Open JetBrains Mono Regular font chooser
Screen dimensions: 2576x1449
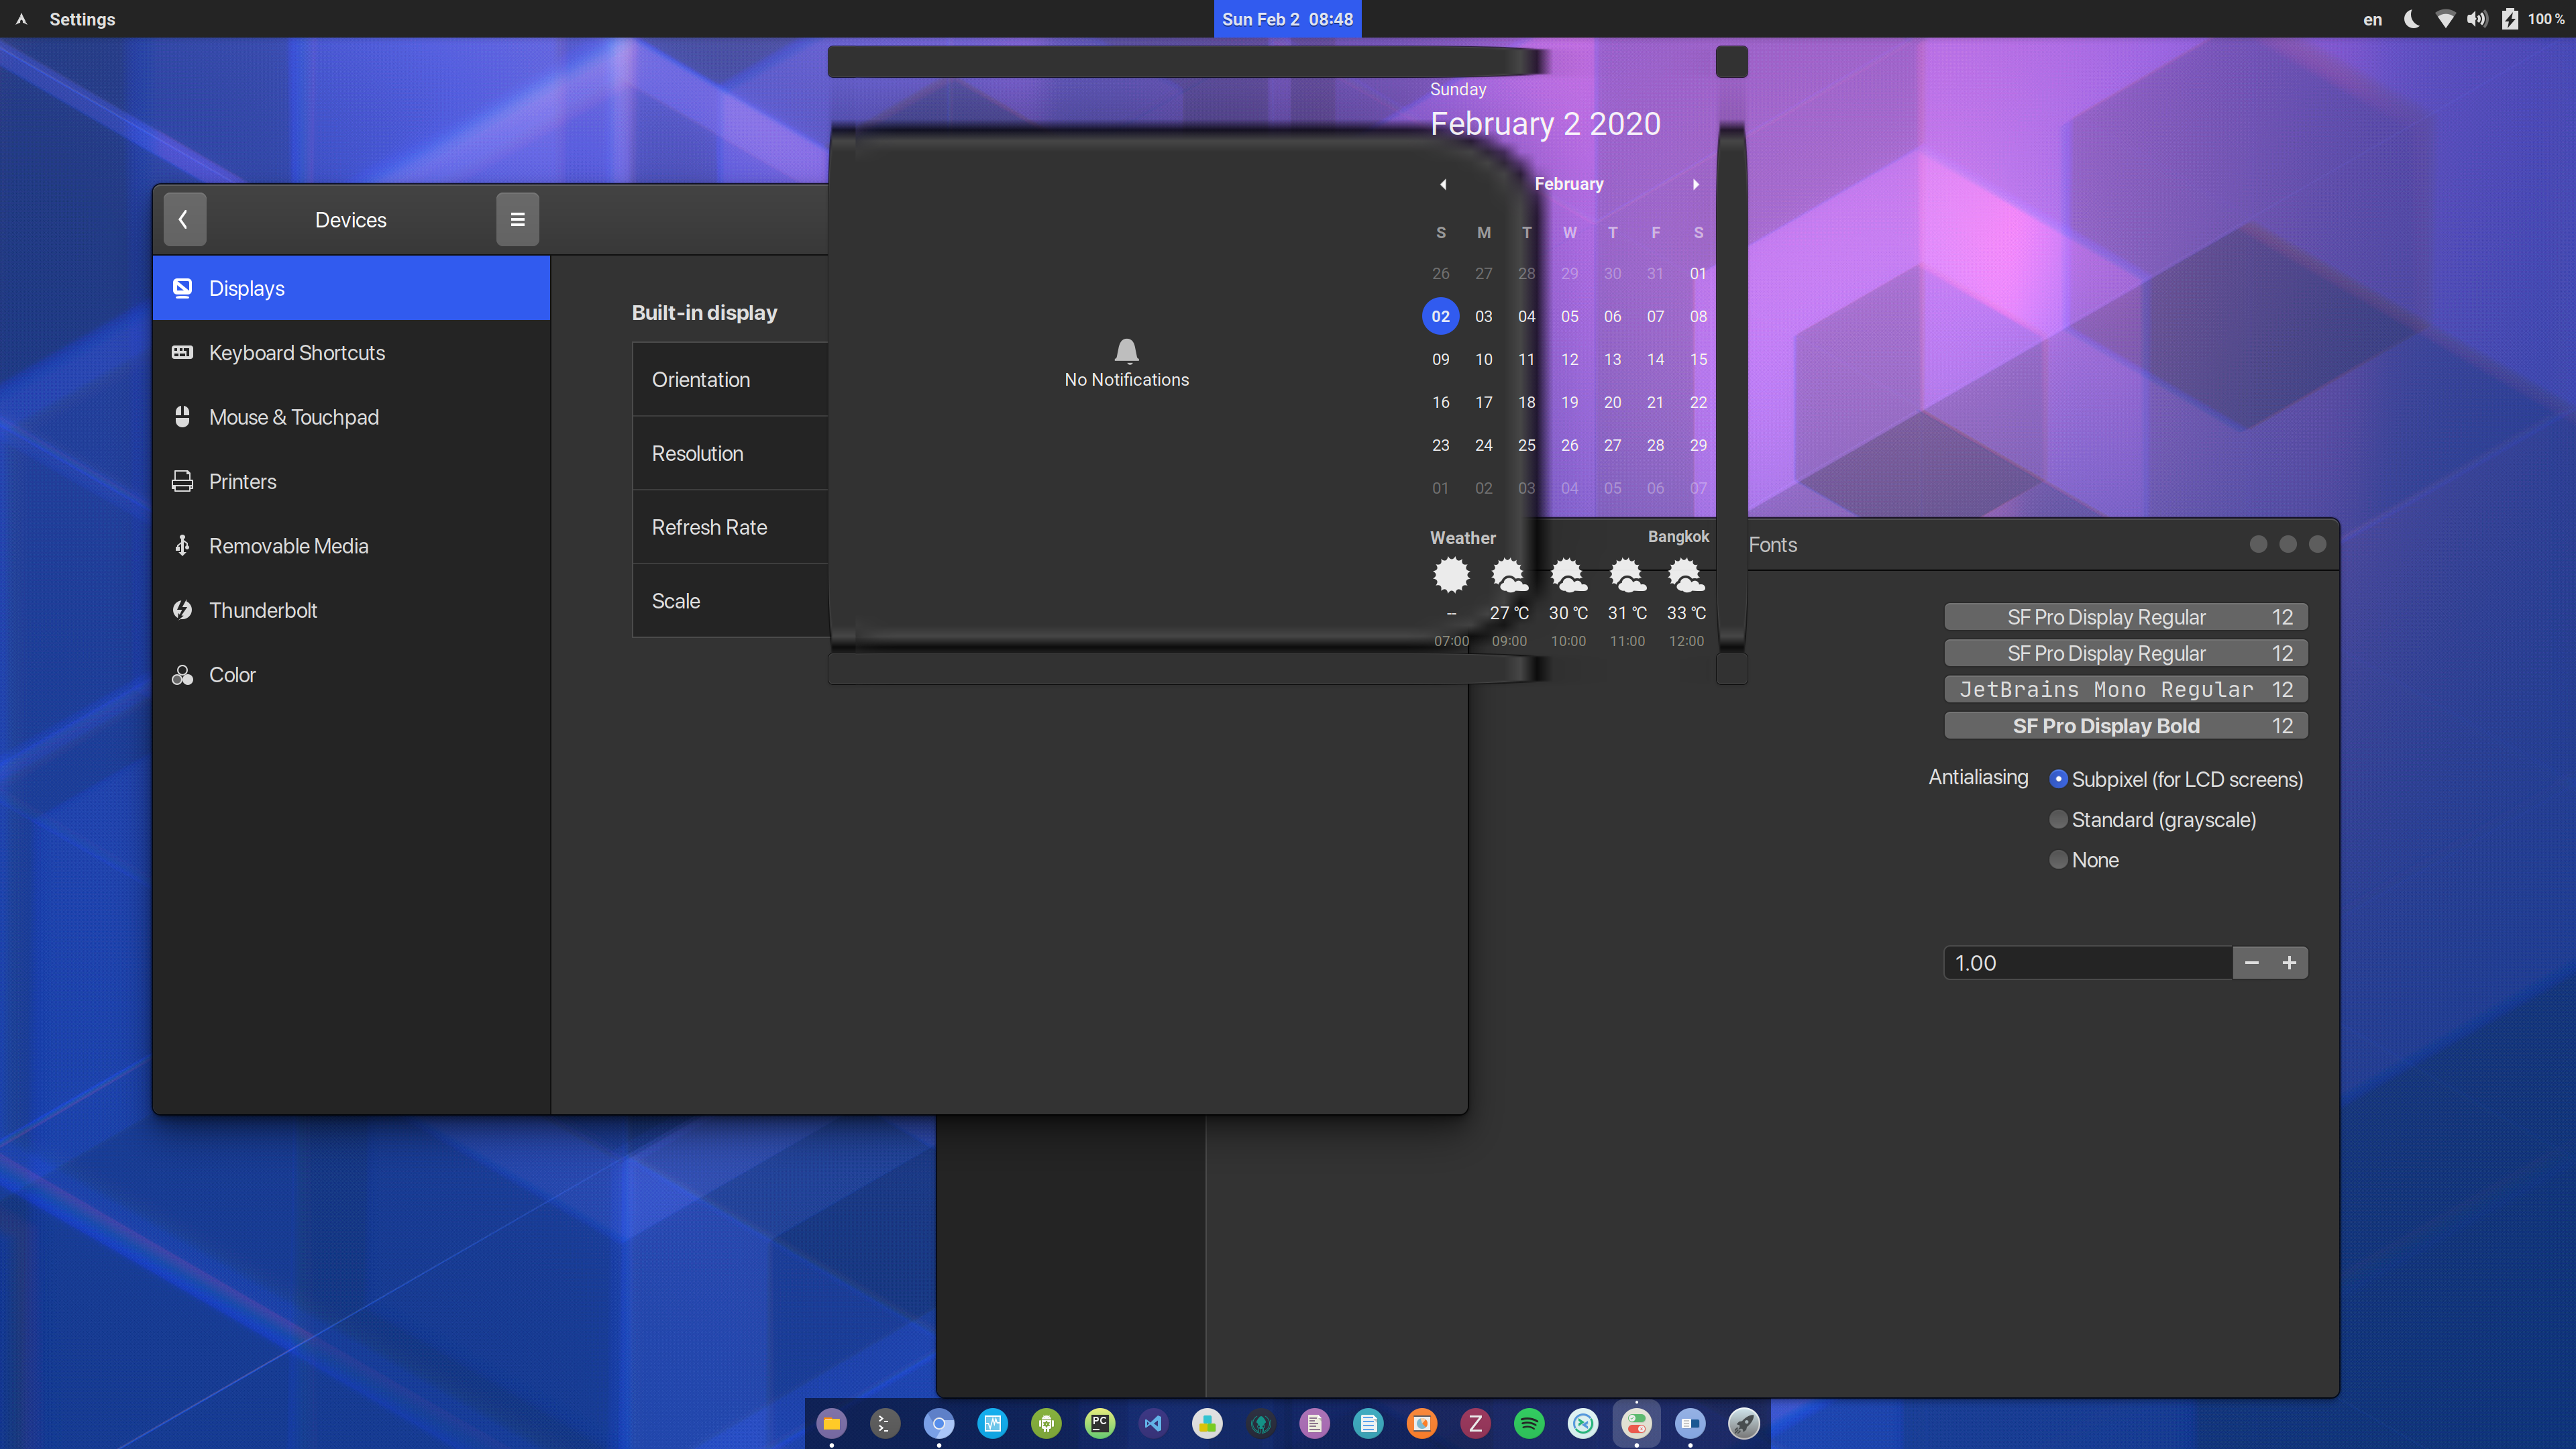[x=2125, y=689]
